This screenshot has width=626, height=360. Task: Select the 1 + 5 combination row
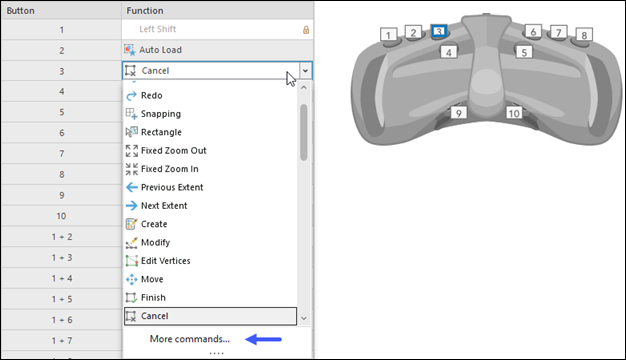(61, 299)
